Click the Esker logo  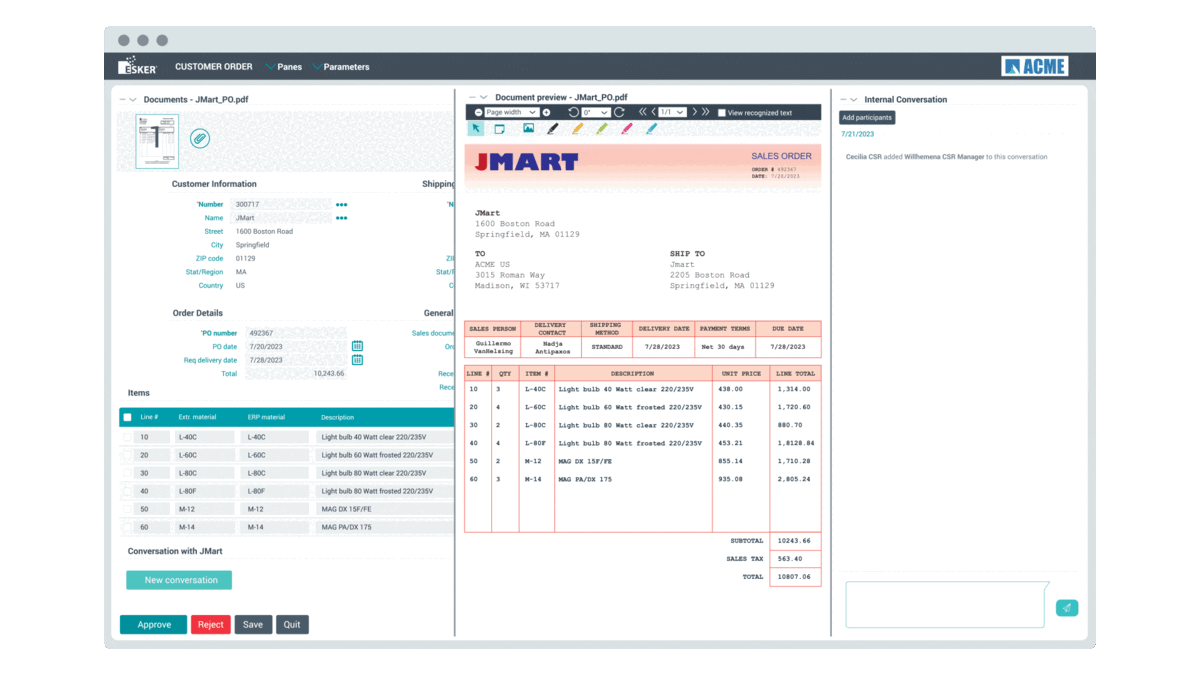click(137, 67)
